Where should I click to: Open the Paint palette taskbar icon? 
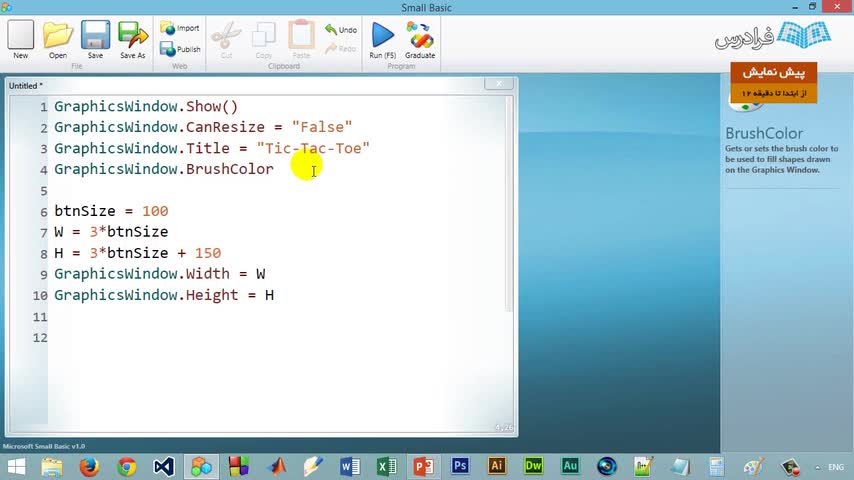pos(753,467)
